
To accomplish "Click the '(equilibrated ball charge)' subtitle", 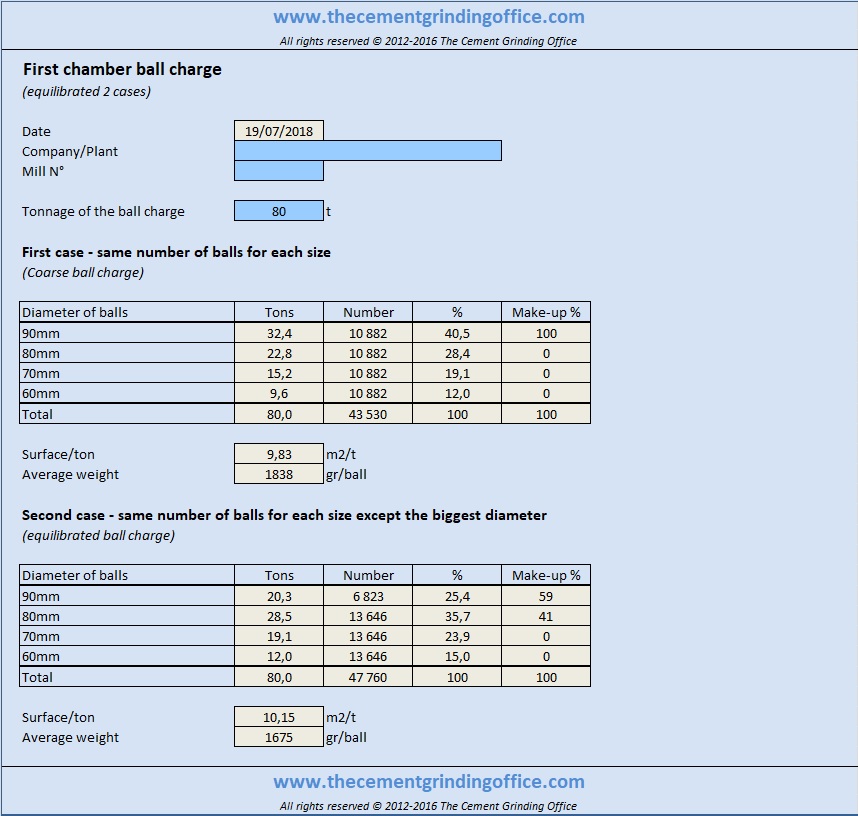I will (x=98, y=535).
